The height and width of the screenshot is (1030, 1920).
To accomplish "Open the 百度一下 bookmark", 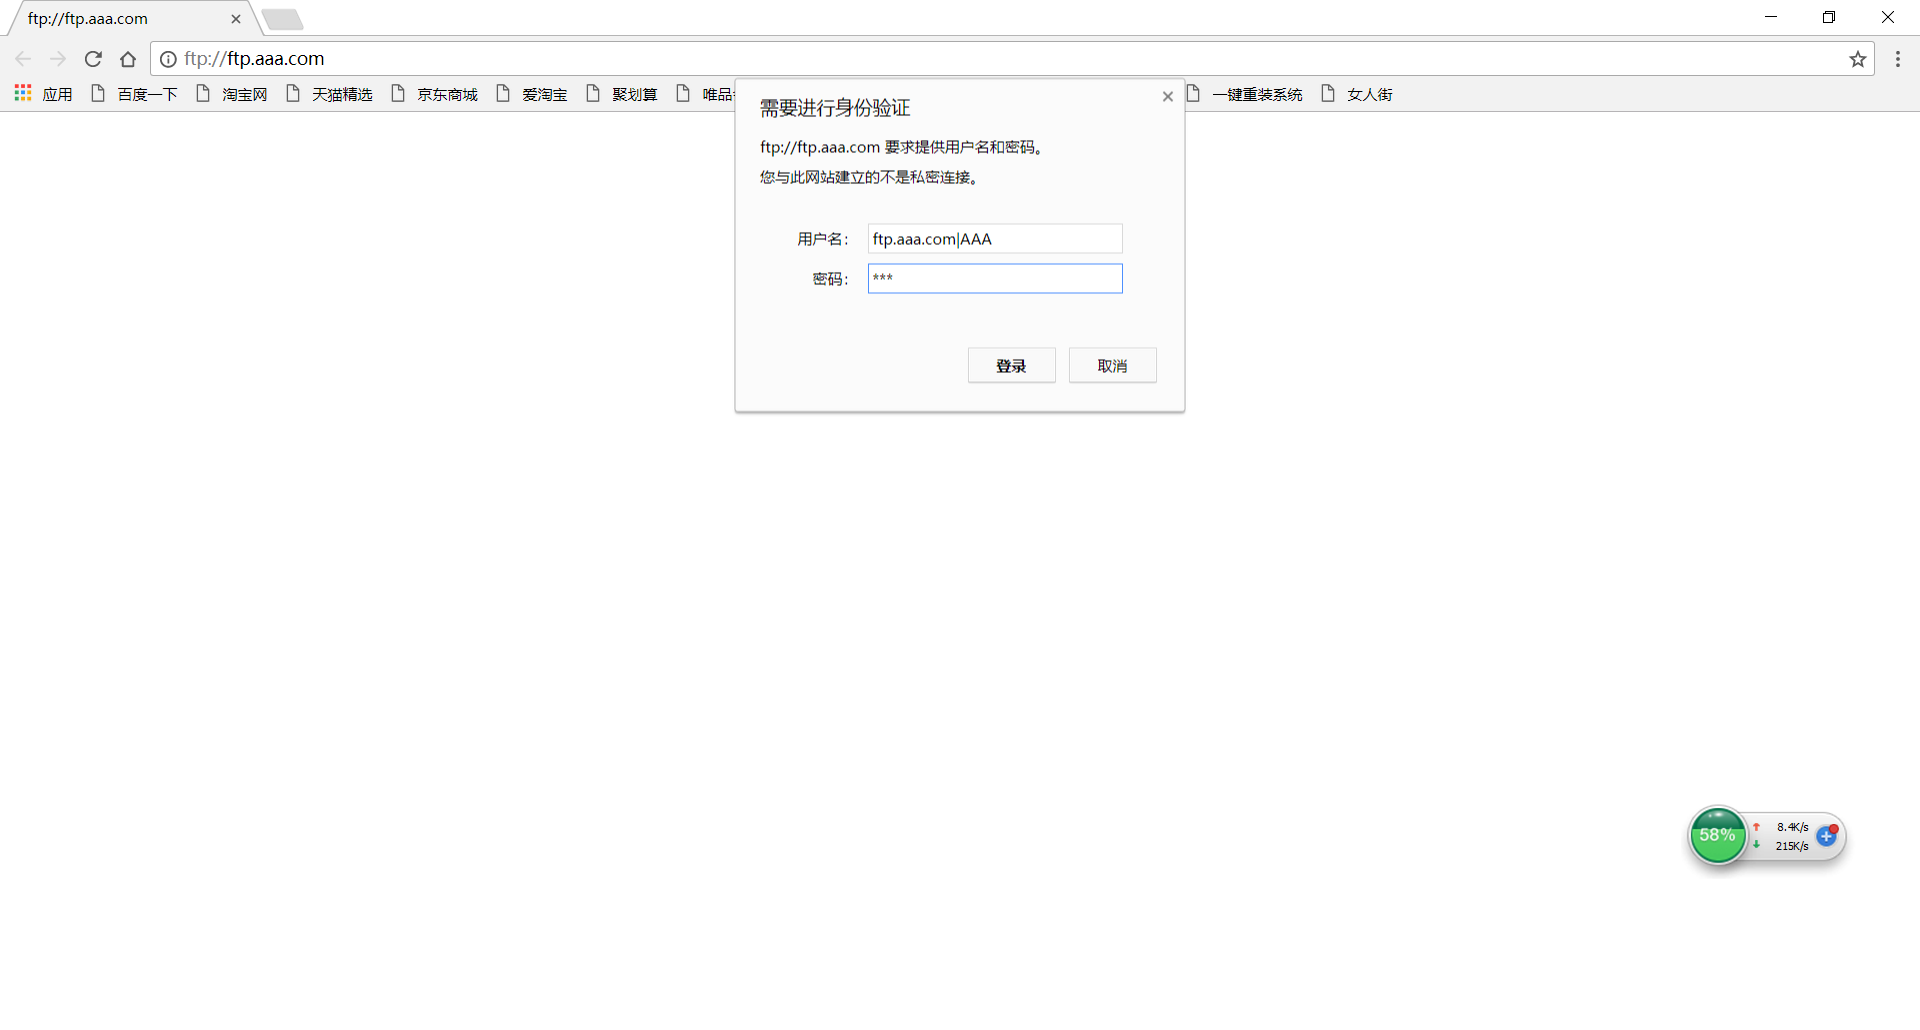I will (134, 94).
